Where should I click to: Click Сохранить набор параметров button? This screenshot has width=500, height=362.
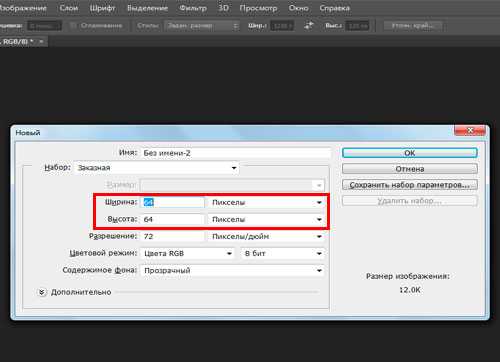point(410,185)
